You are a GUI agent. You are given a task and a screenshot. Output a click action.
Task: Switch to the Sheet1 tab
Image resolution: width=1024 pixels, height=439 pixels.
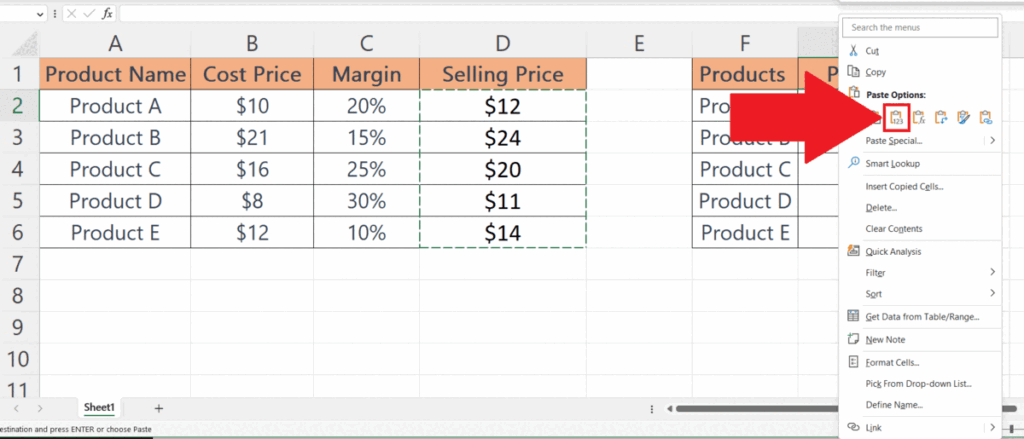[x=99, y=408]
